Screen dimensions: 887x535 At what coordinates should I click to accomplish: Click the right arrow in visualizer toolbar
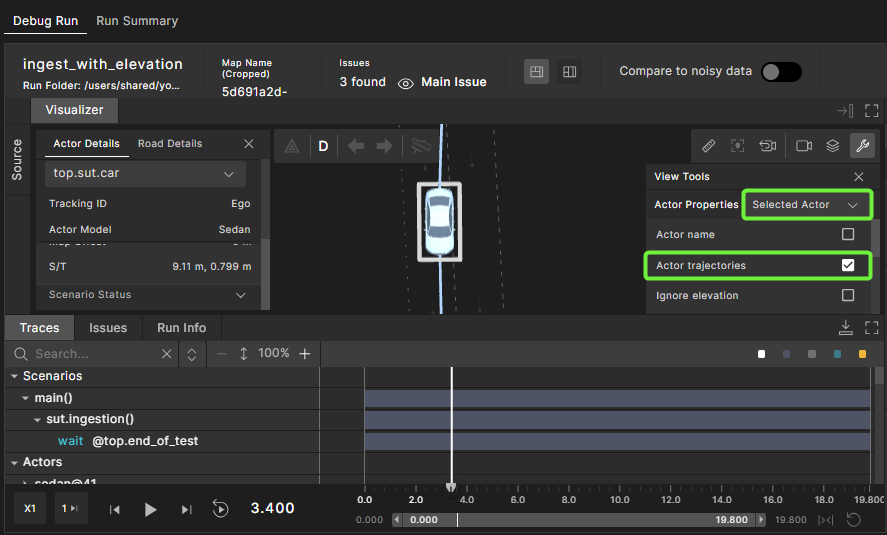point(384,146)
